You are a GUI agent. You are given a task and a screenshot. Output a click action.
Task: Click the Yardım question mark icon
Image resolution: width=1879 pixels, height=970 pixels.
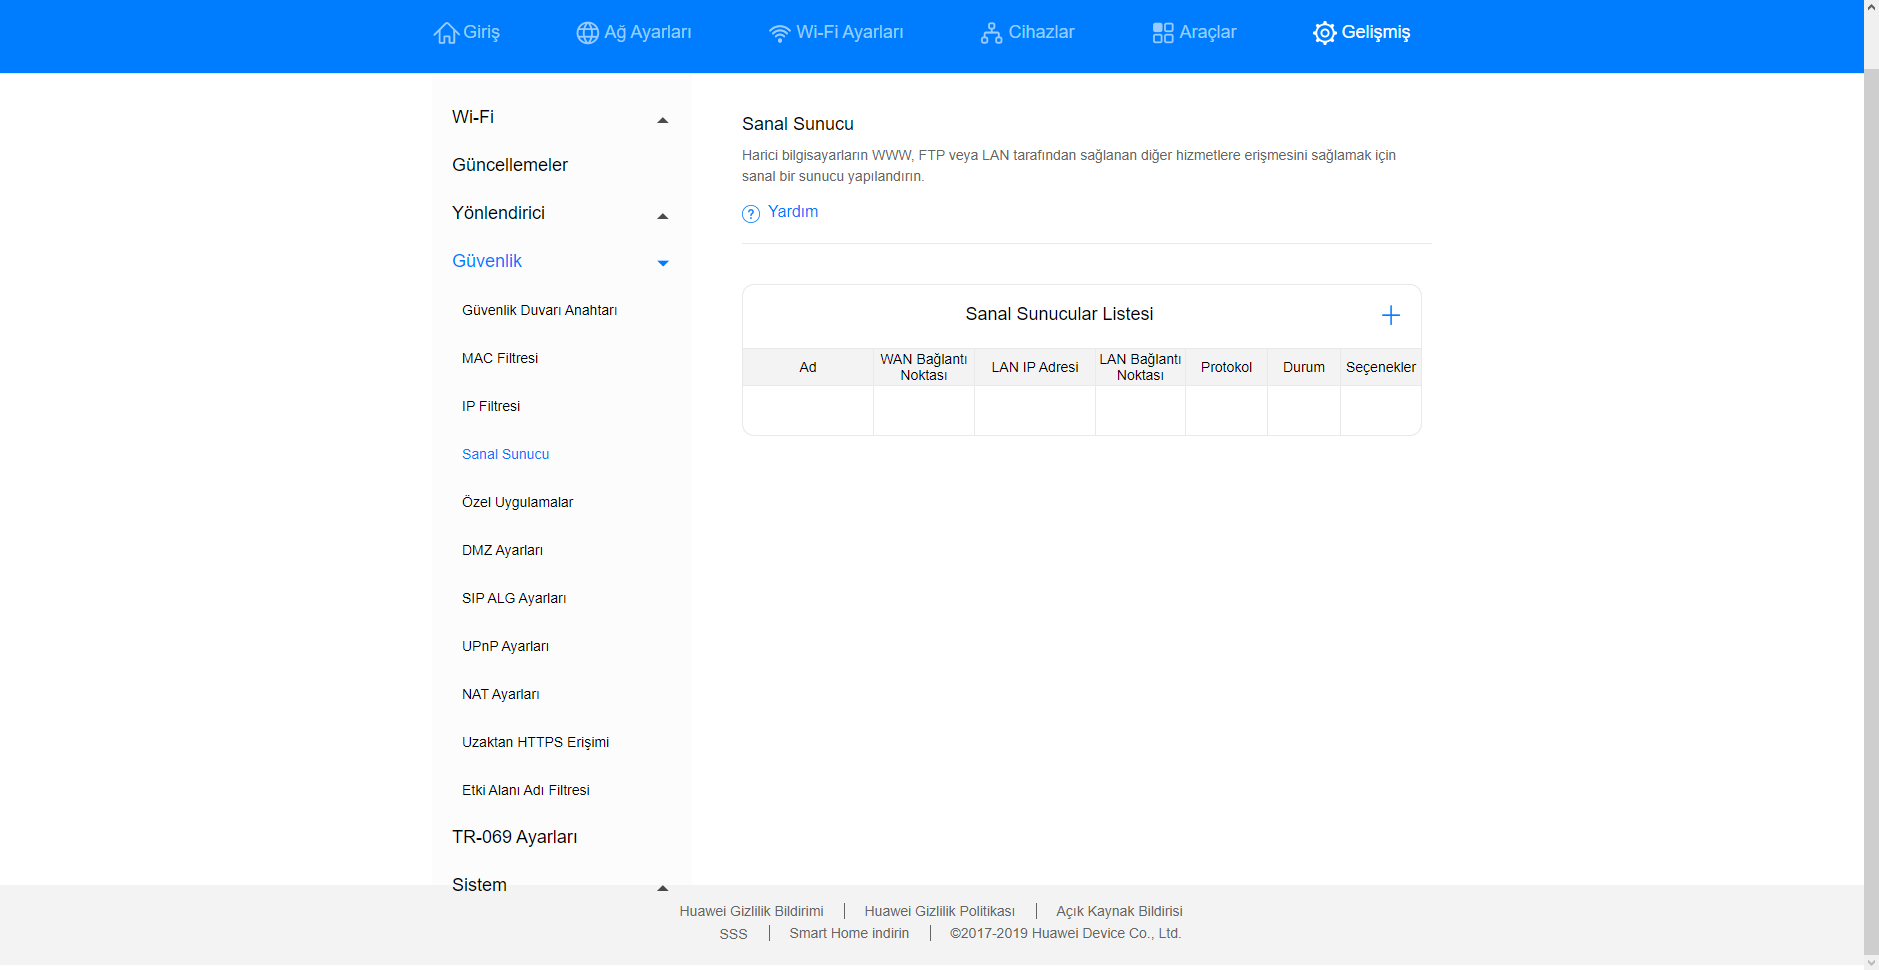pyautogui.click(x=751, y=214)
